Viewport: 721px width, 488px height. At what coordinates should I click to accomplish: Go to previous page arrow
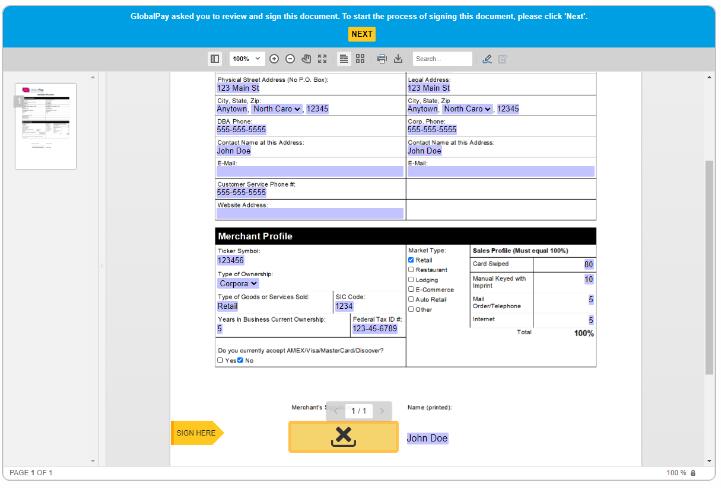(336, 411)
